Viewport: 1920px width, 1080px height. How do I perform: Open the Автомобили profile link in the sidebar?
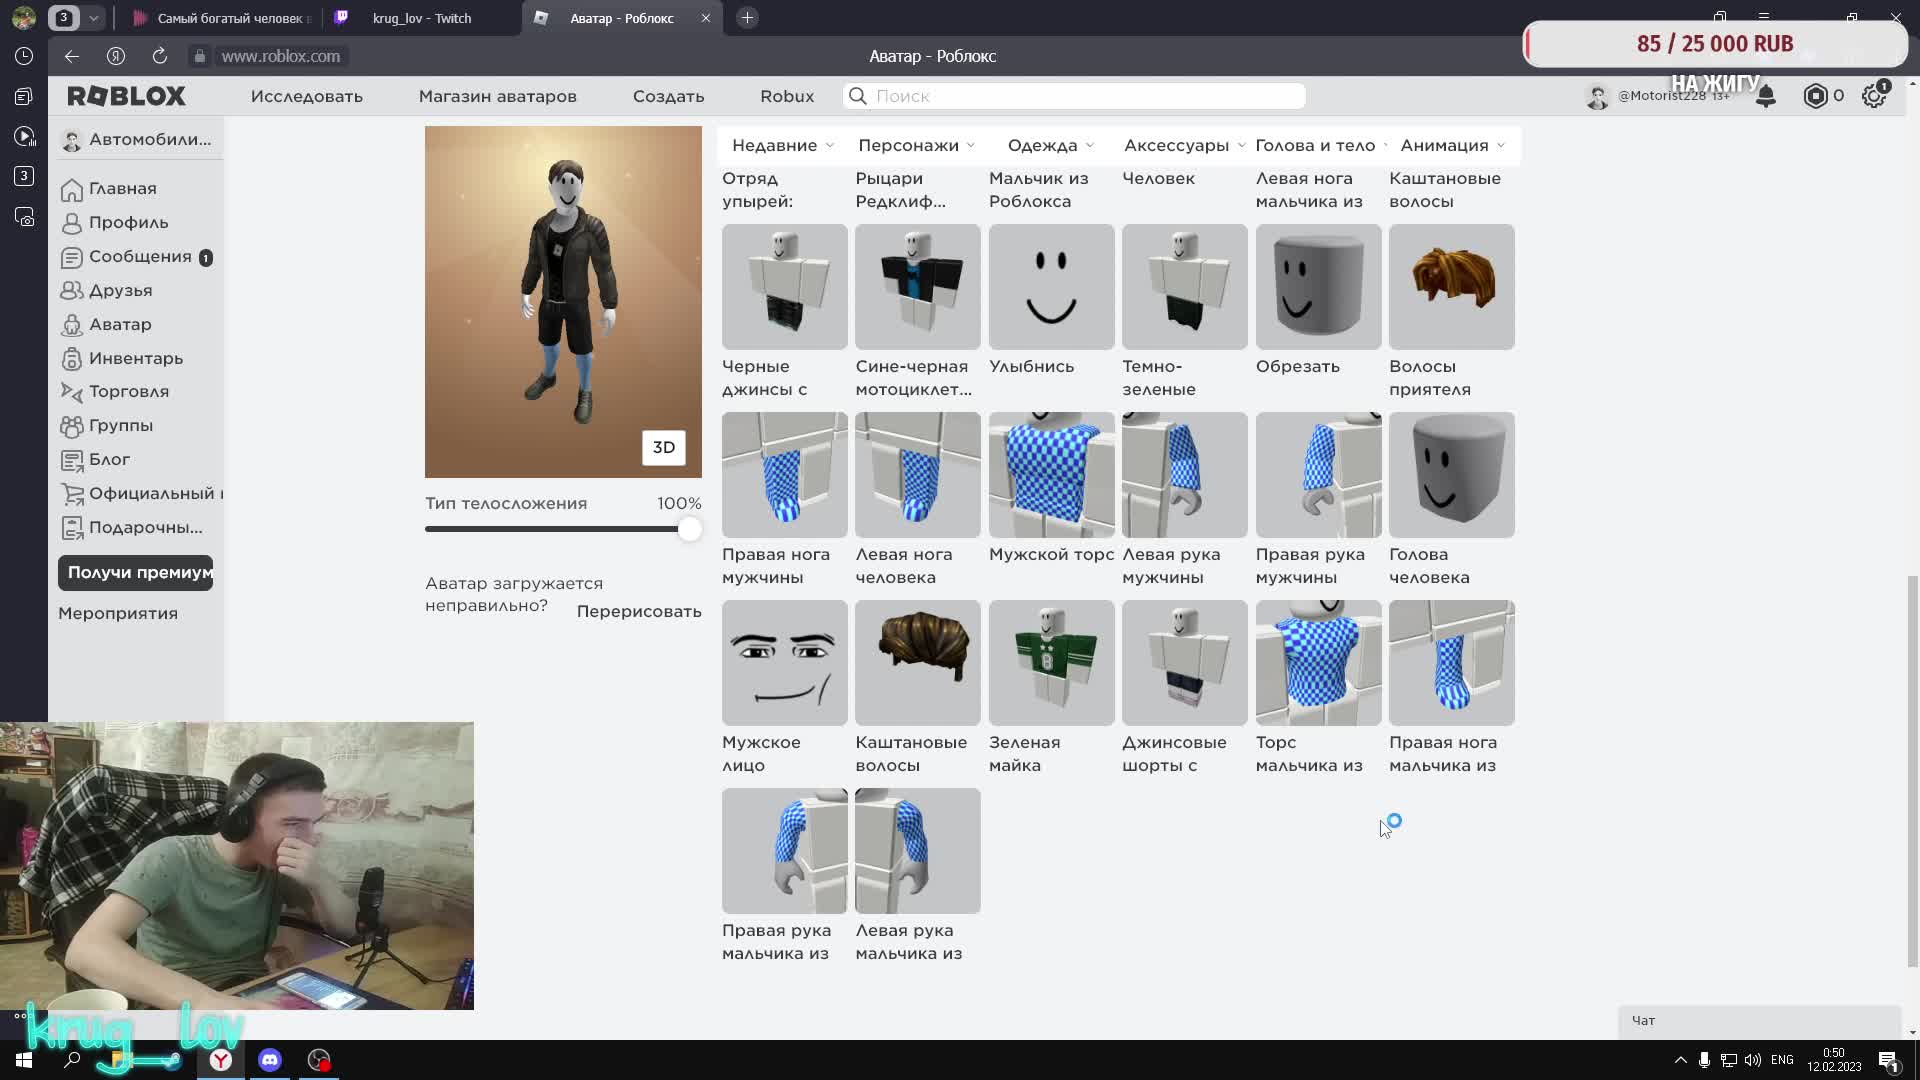click(136, 140)
